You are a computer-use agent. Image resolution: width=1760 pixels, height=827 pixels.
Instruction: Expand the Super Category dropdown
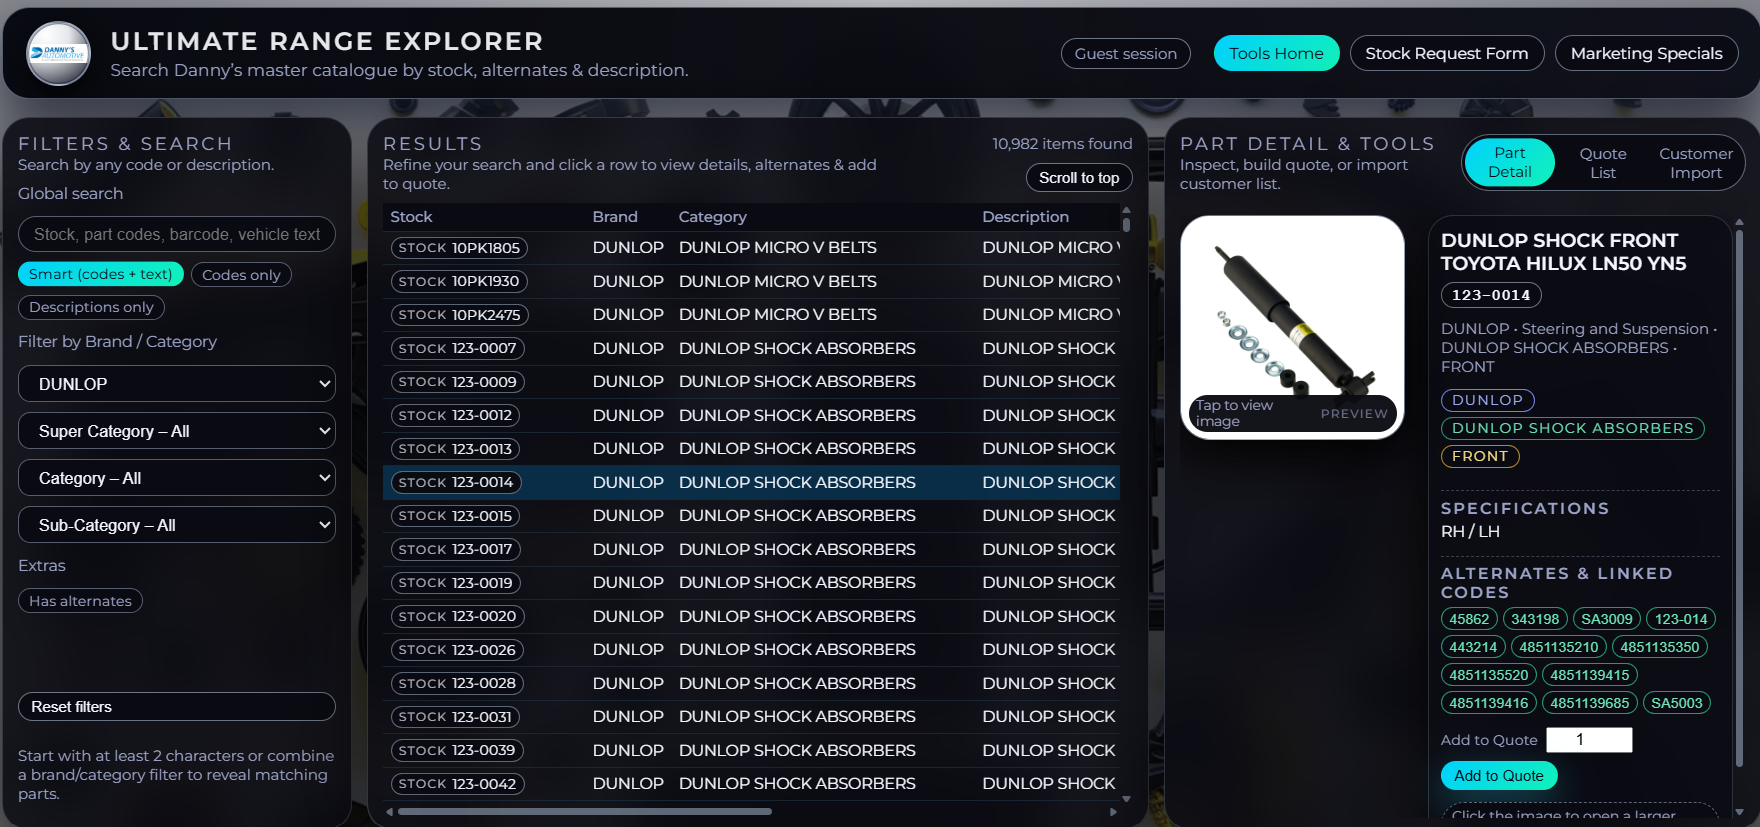click(177, 431)
